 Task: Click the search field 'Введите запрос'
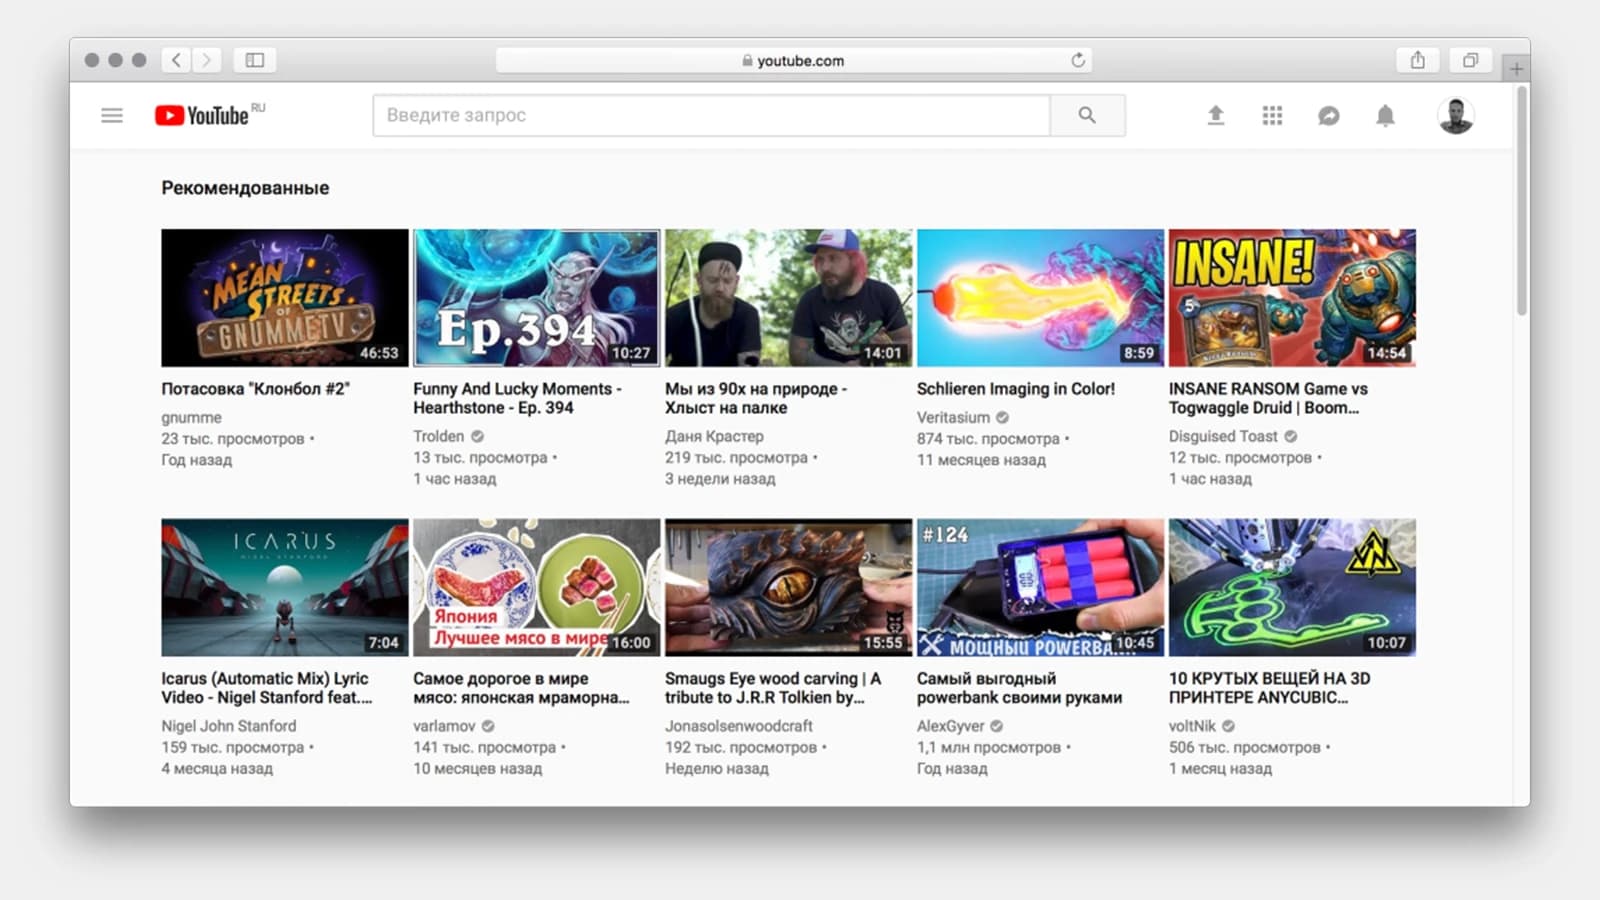point(711,116)
